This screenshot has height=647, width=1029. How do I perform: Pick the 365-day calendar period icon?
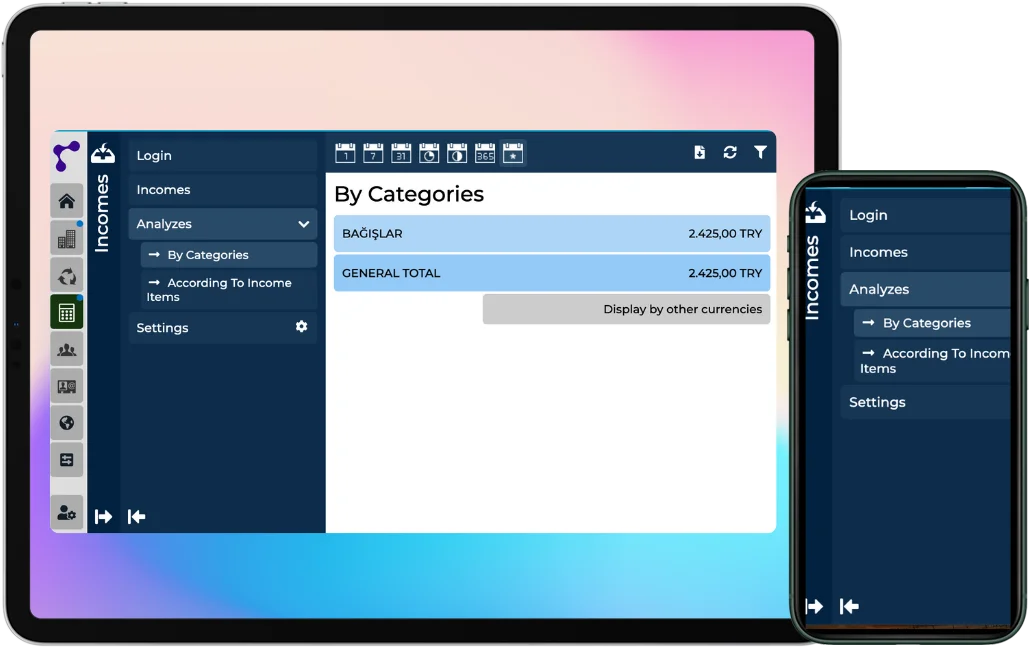tap(485, 153)
